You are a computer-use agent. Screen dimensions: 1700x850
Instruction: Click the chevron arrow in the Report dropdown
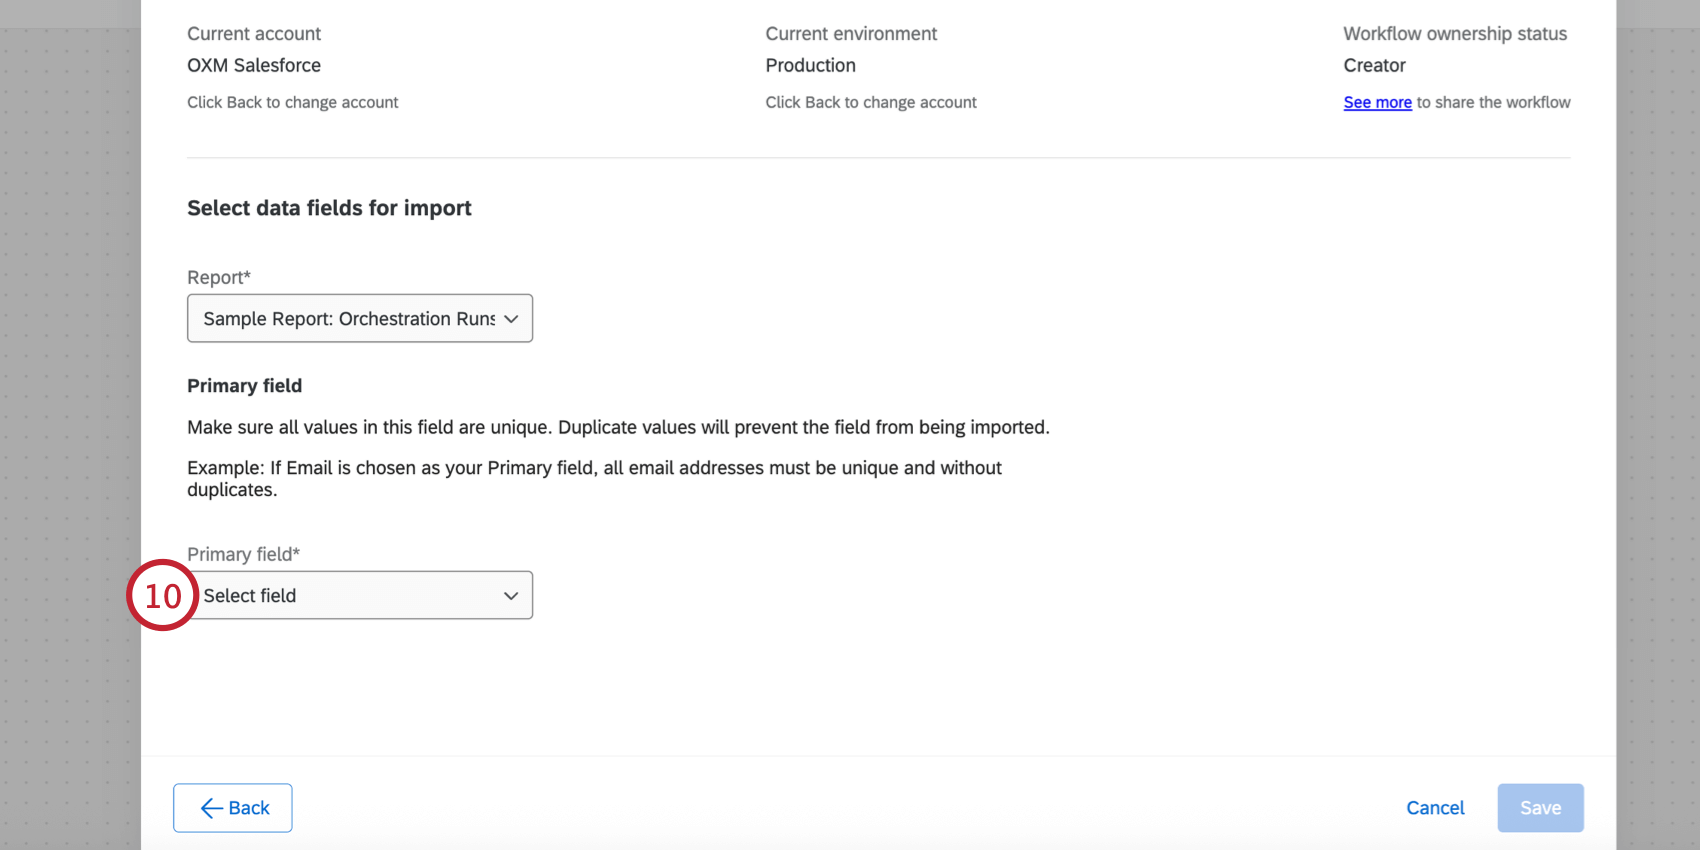[x=511, y=319]
